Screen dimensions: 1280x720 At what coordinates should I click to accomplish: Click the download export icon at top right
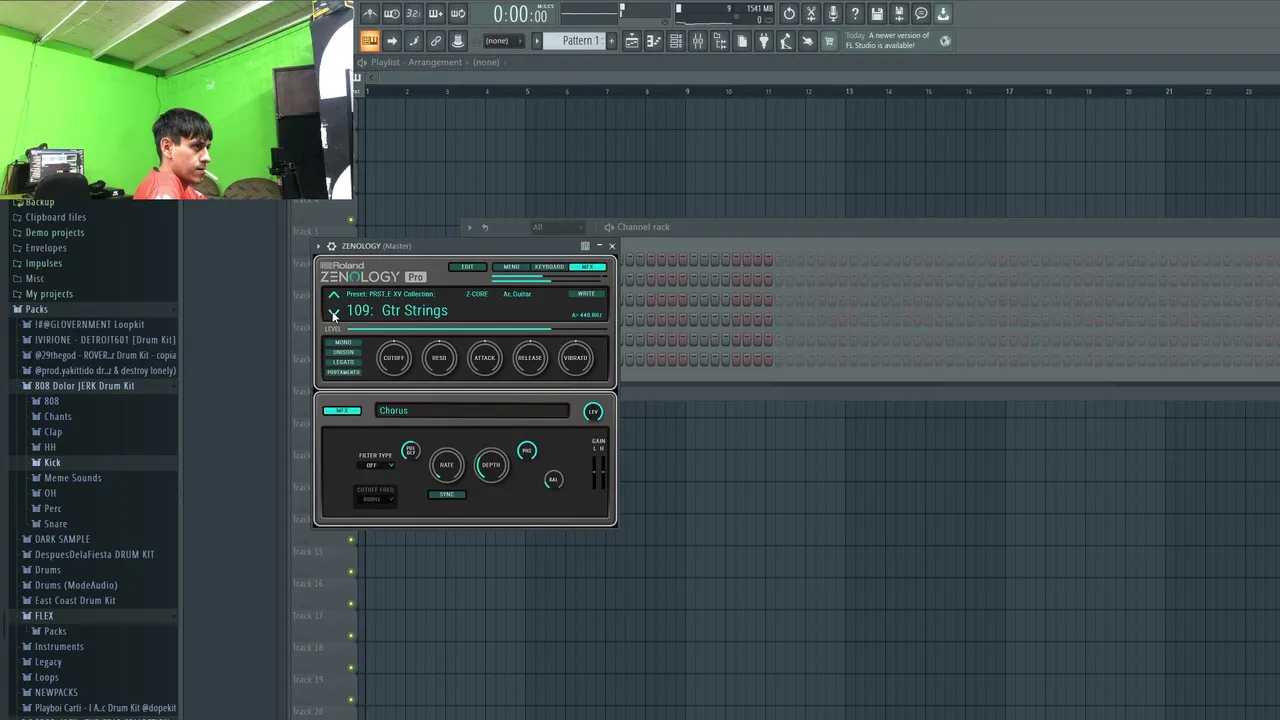point(943,14)
